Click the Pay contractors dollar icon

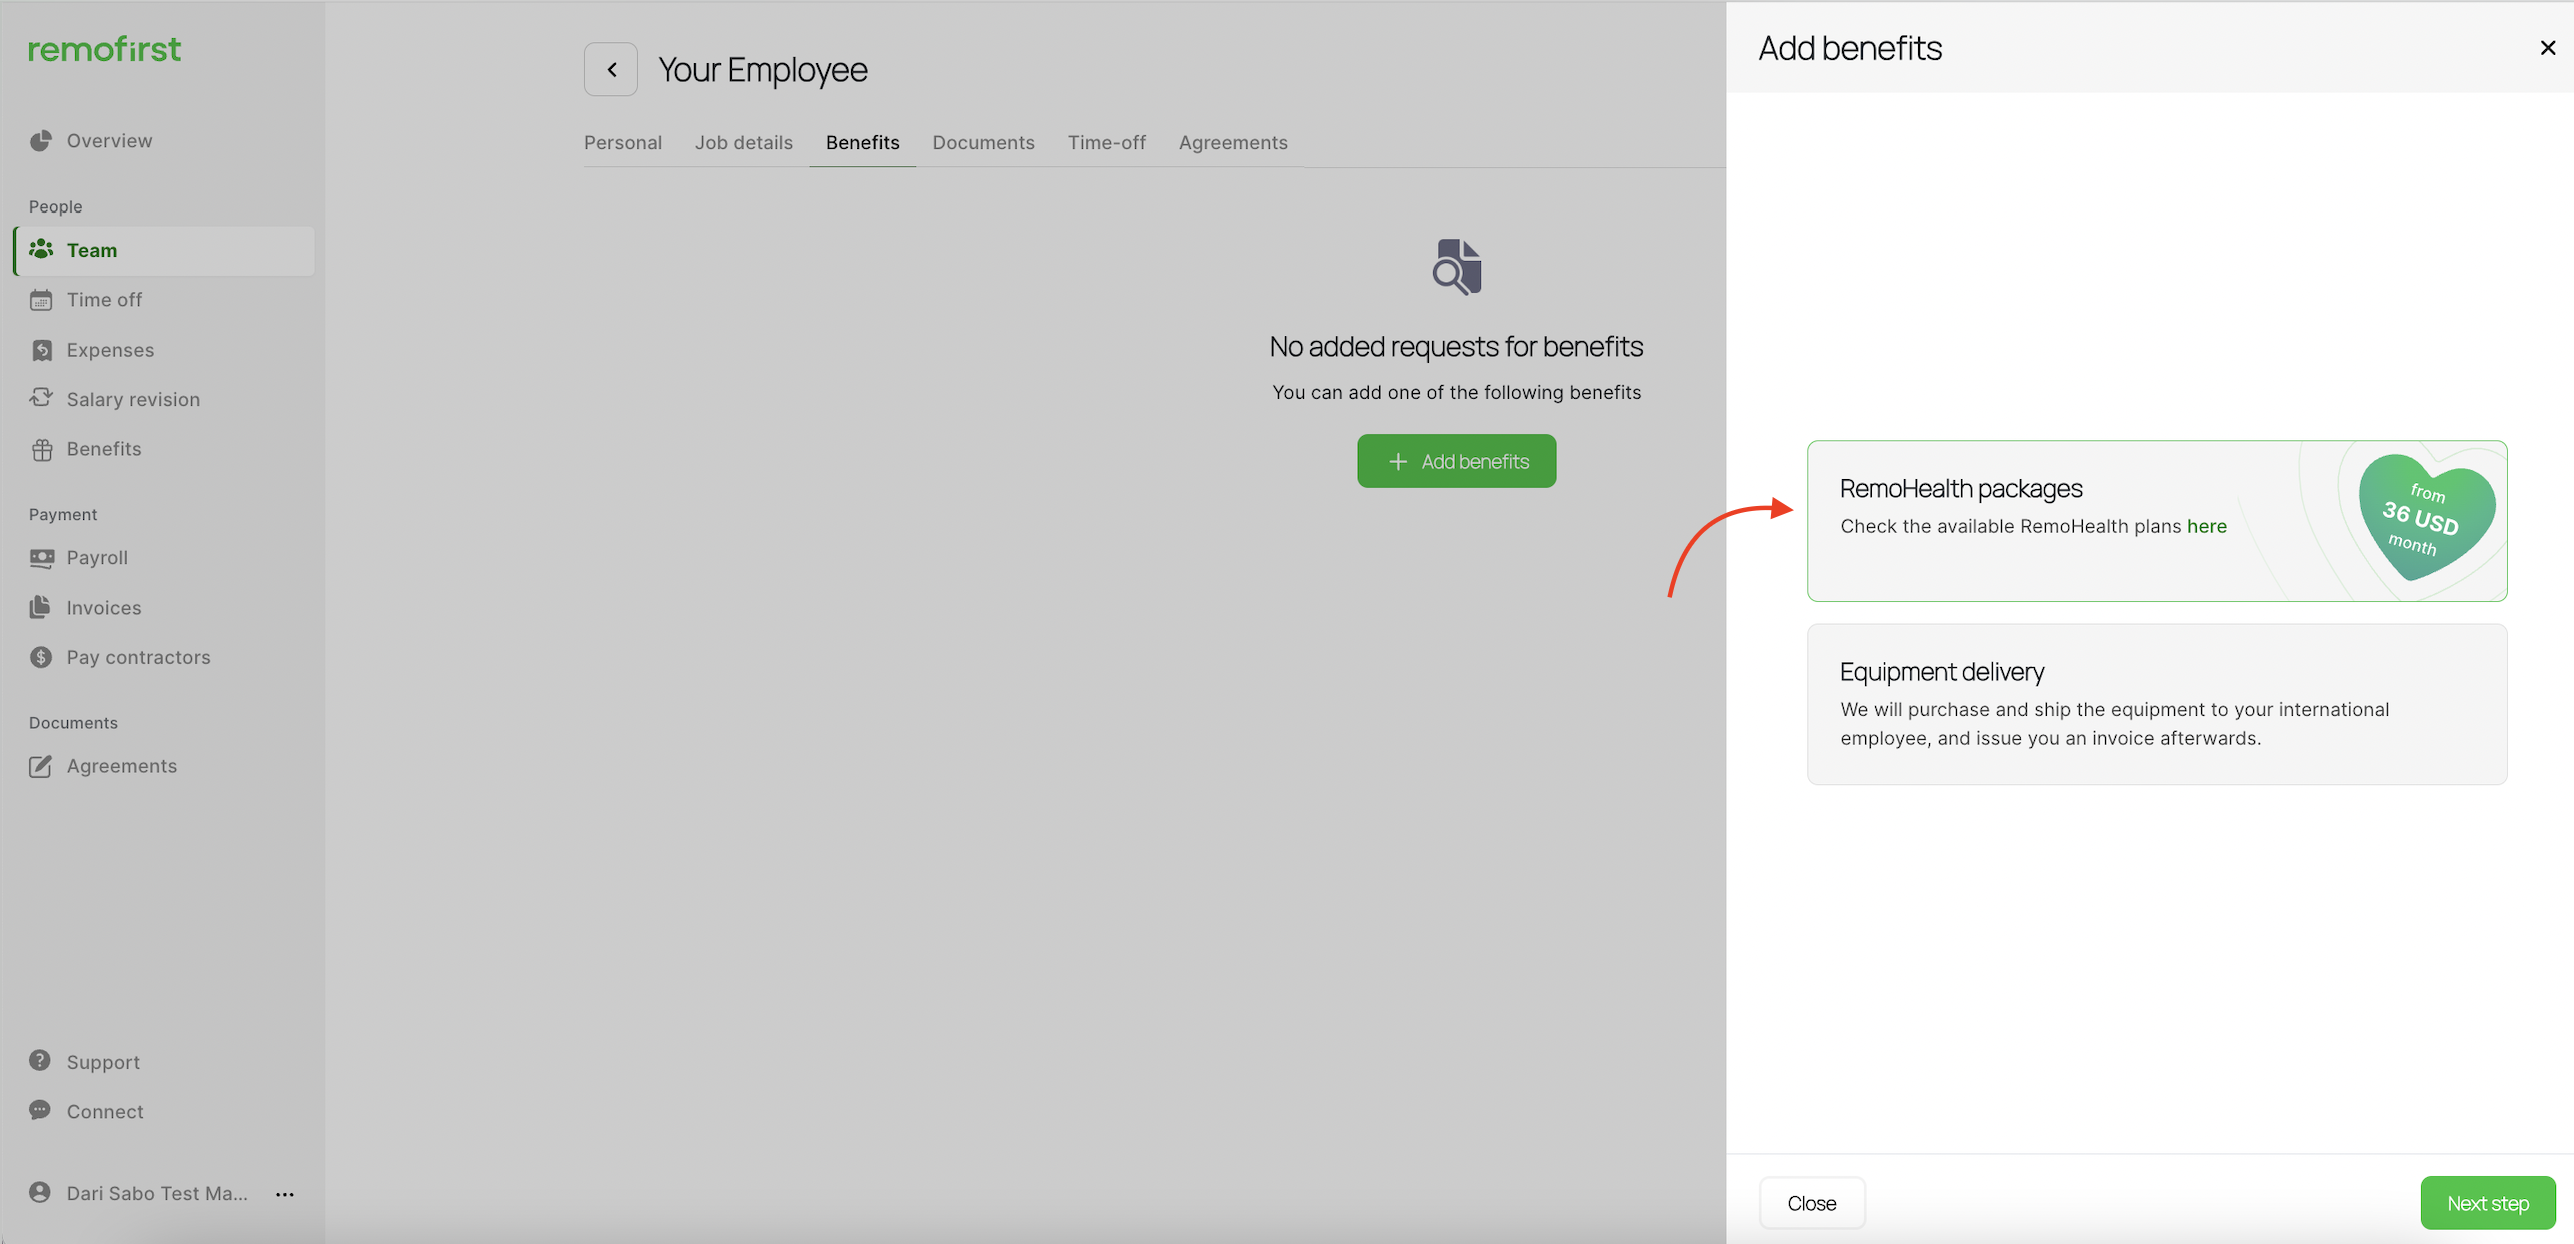pos(41,657)
